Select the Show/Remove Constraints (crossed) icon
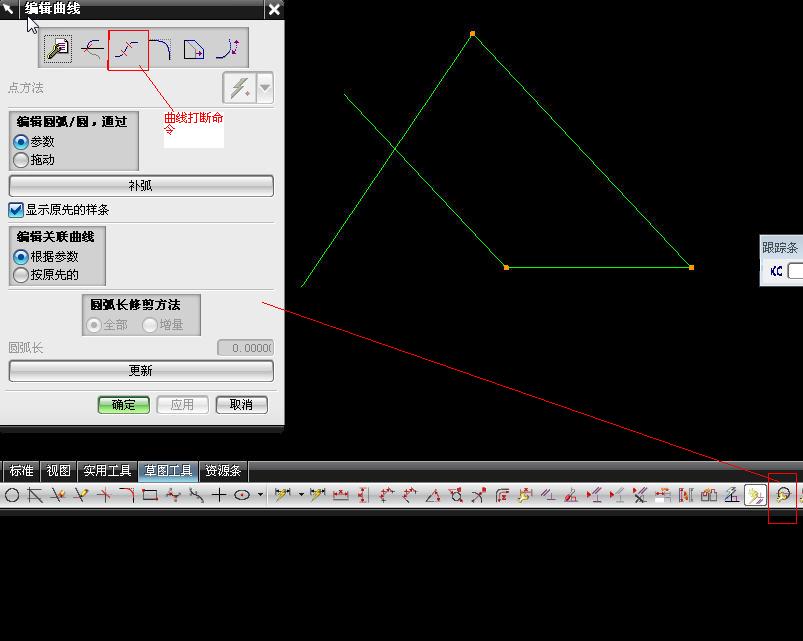 [x=640, y=495]
